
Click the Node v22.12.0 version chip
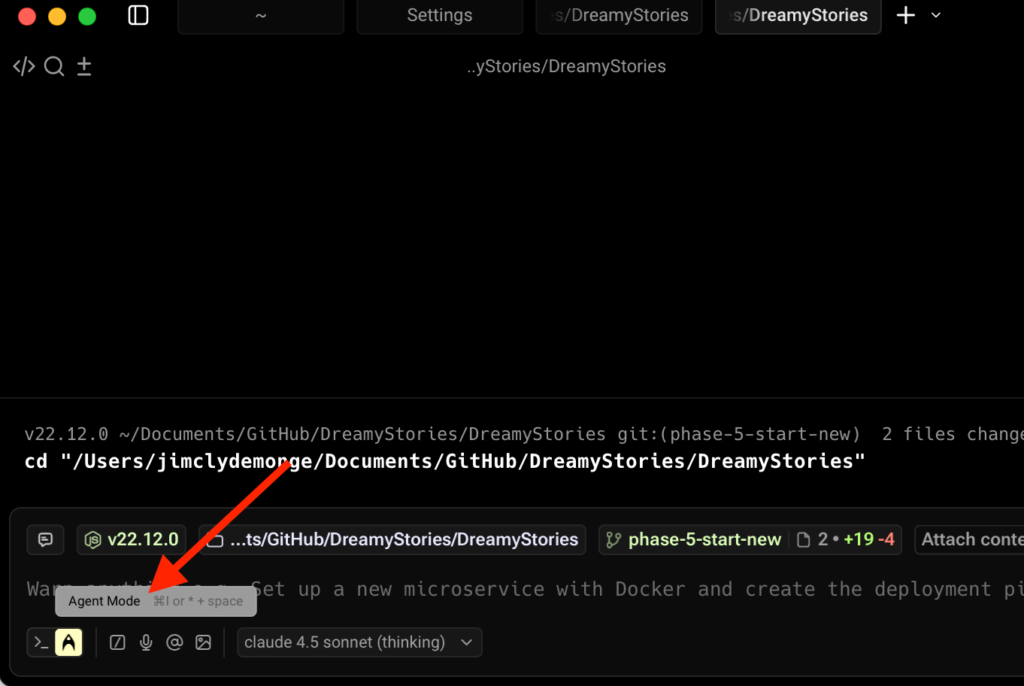click(x=131, y=540)
